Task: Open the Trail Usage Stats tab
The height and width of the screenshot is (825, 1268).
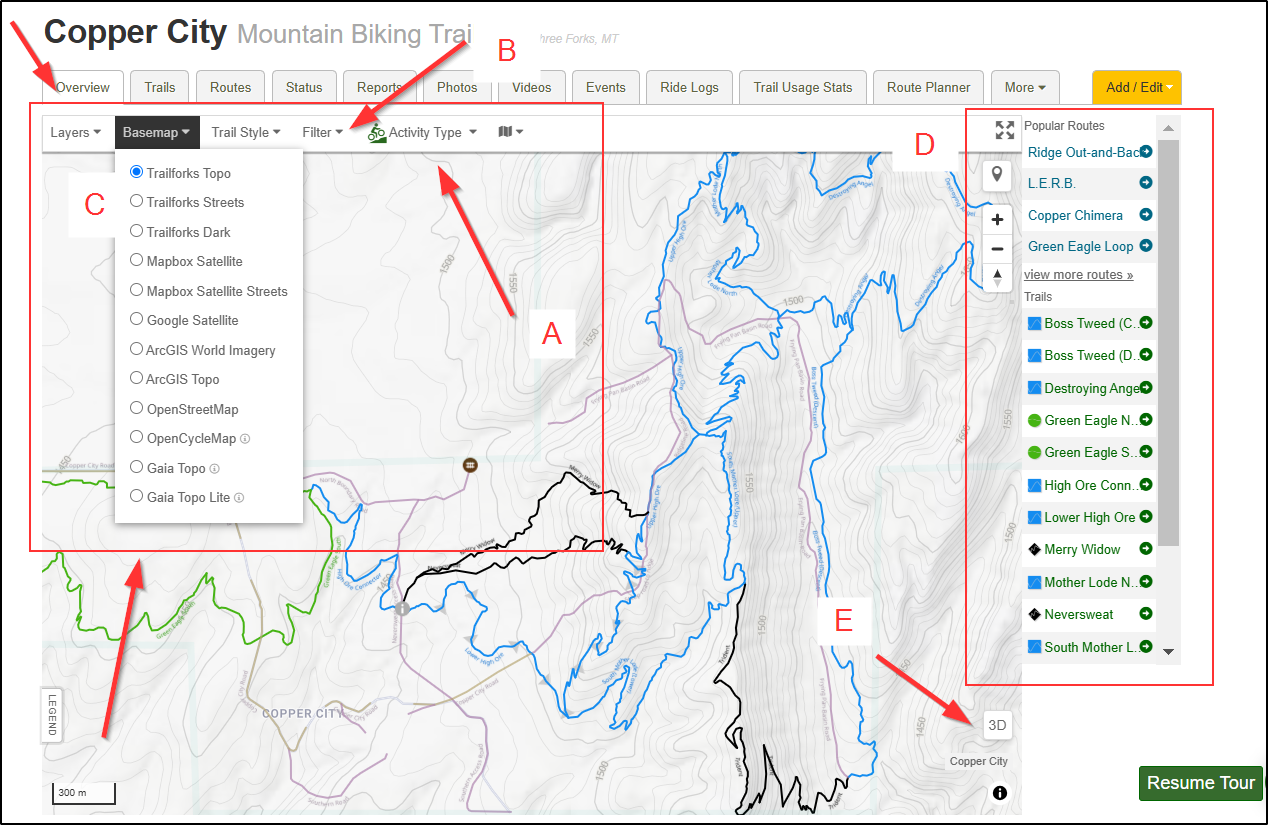Action: pos(803,87)
